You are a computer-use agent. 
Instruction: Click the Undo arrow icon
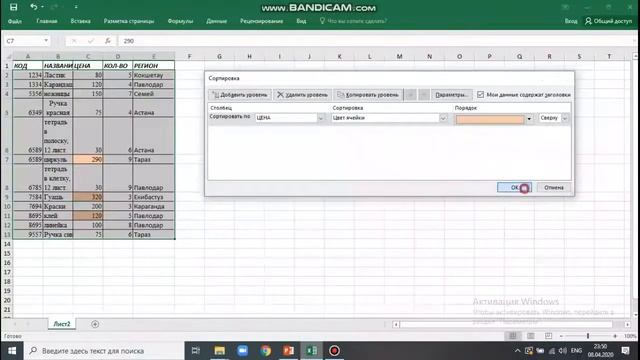(33, 7)
